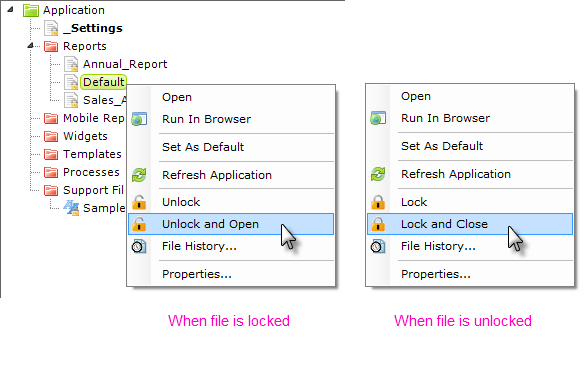Image resolution: width=588 pixels, height=367 pixels.
Task: Click the File History clock icon in left menu
Action: coord(139,247)
